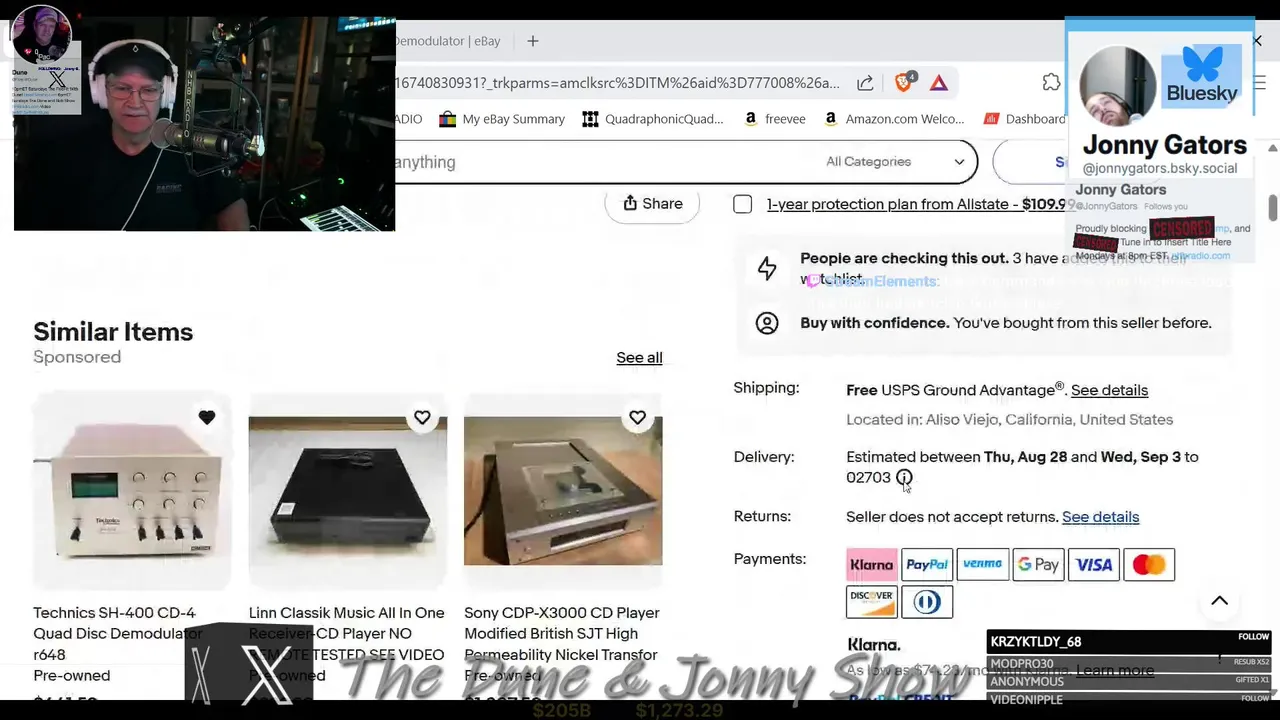The width and height of the screenshot is (1280, 720).
Task: Click the Google Pay payment icon
Action: tap(1038, 565)
